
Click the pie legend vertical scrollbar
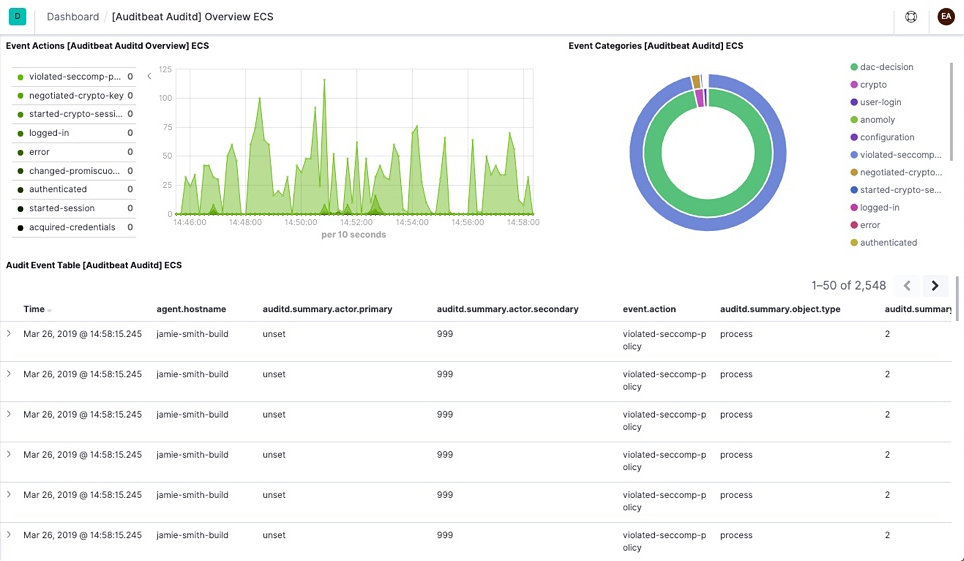coord(952,110)
